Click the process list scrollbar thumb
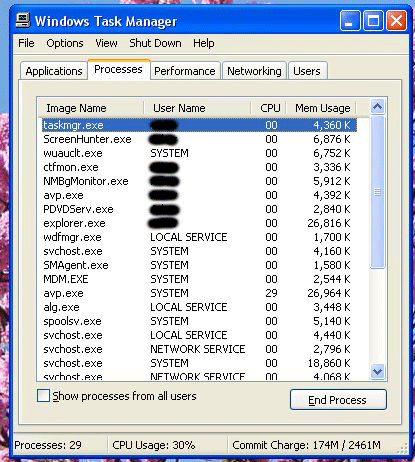 pyautogui.click(x=377, y=192)
